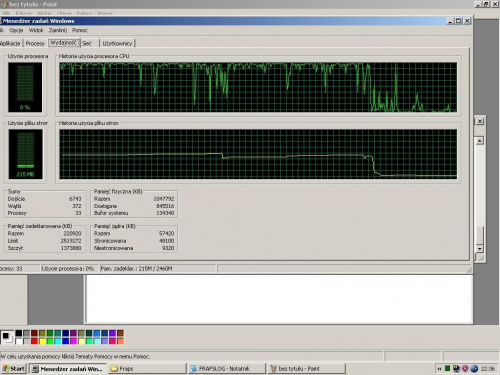500x375 pixels.
Task: Open the Zamknij menu
Action: coord(58,30)
